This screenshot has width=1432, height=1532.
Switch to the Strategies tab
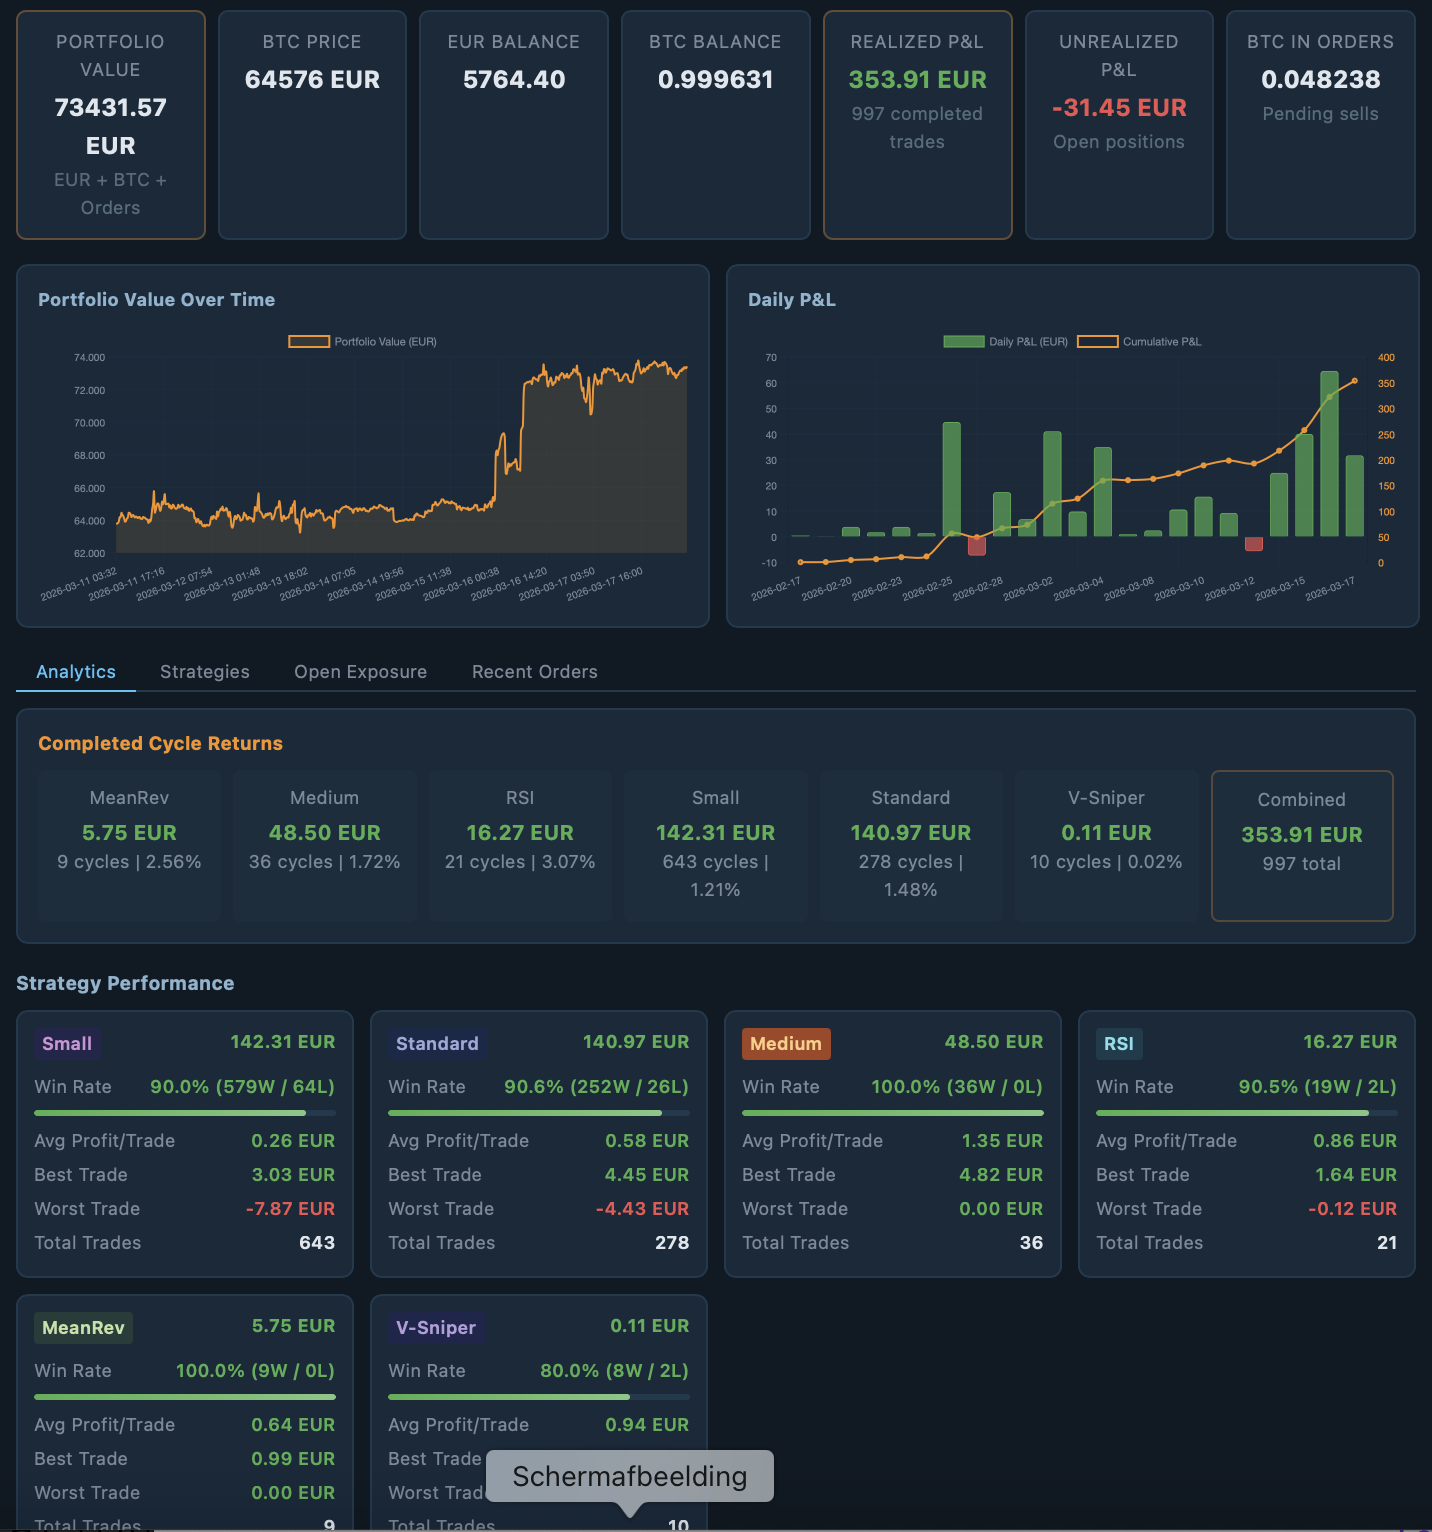pos(205,671)
